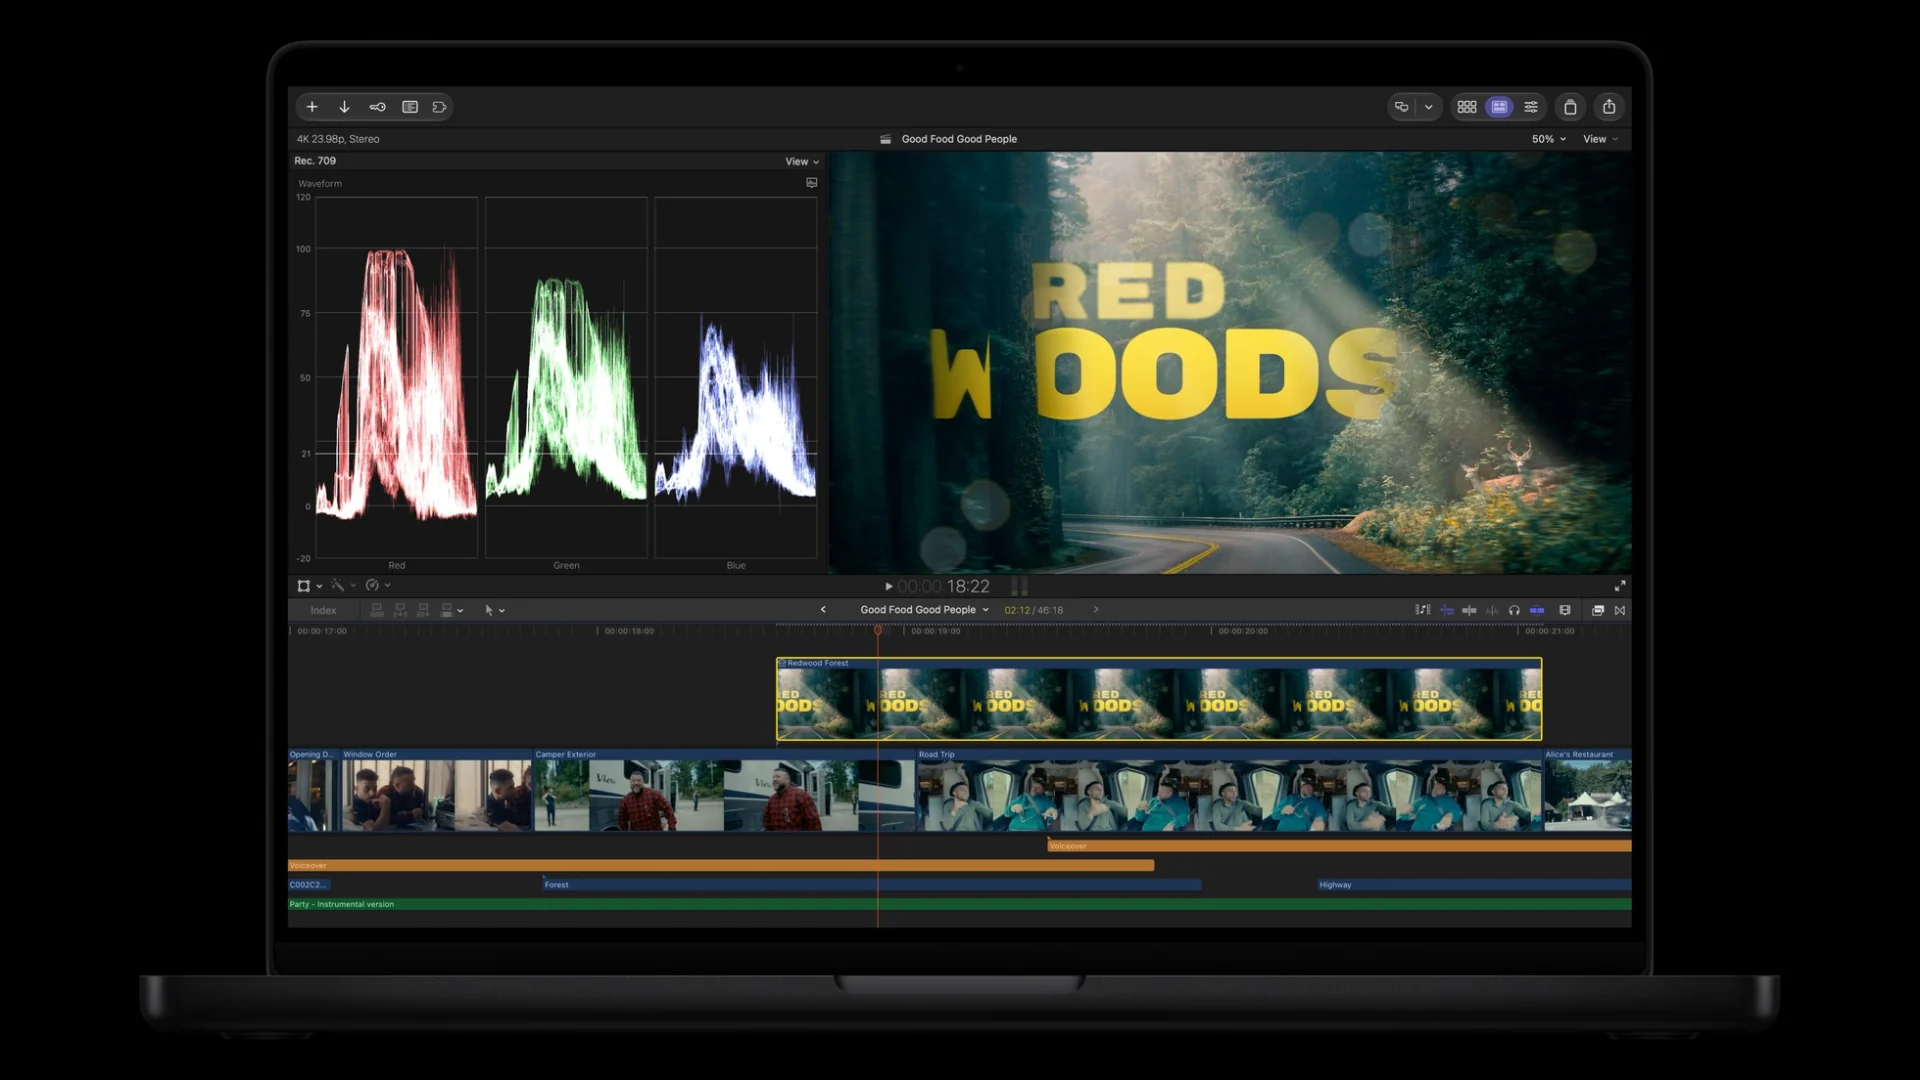Viewport: 1920px width, 1080px height.
Task: Select the Redwood Forest title clip
Action: tap(1159, 699)
